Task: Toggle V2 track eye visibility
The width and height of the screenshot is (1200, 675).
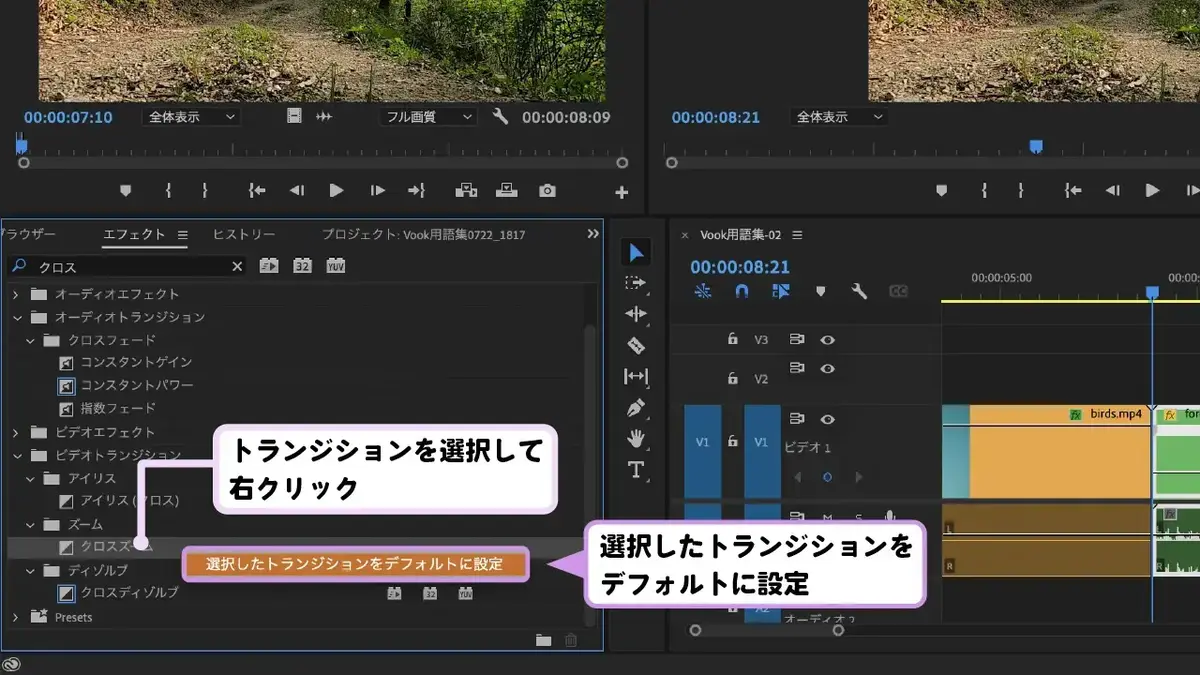Action: click(x=827, y=369)
